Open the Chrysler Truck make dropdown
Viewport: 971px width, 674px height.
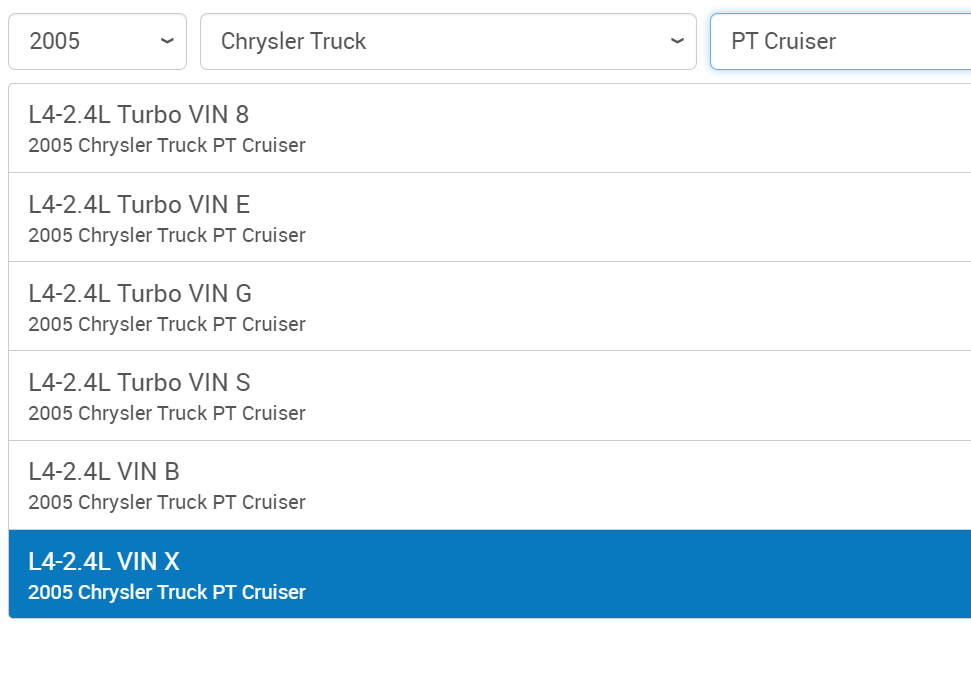448,41
